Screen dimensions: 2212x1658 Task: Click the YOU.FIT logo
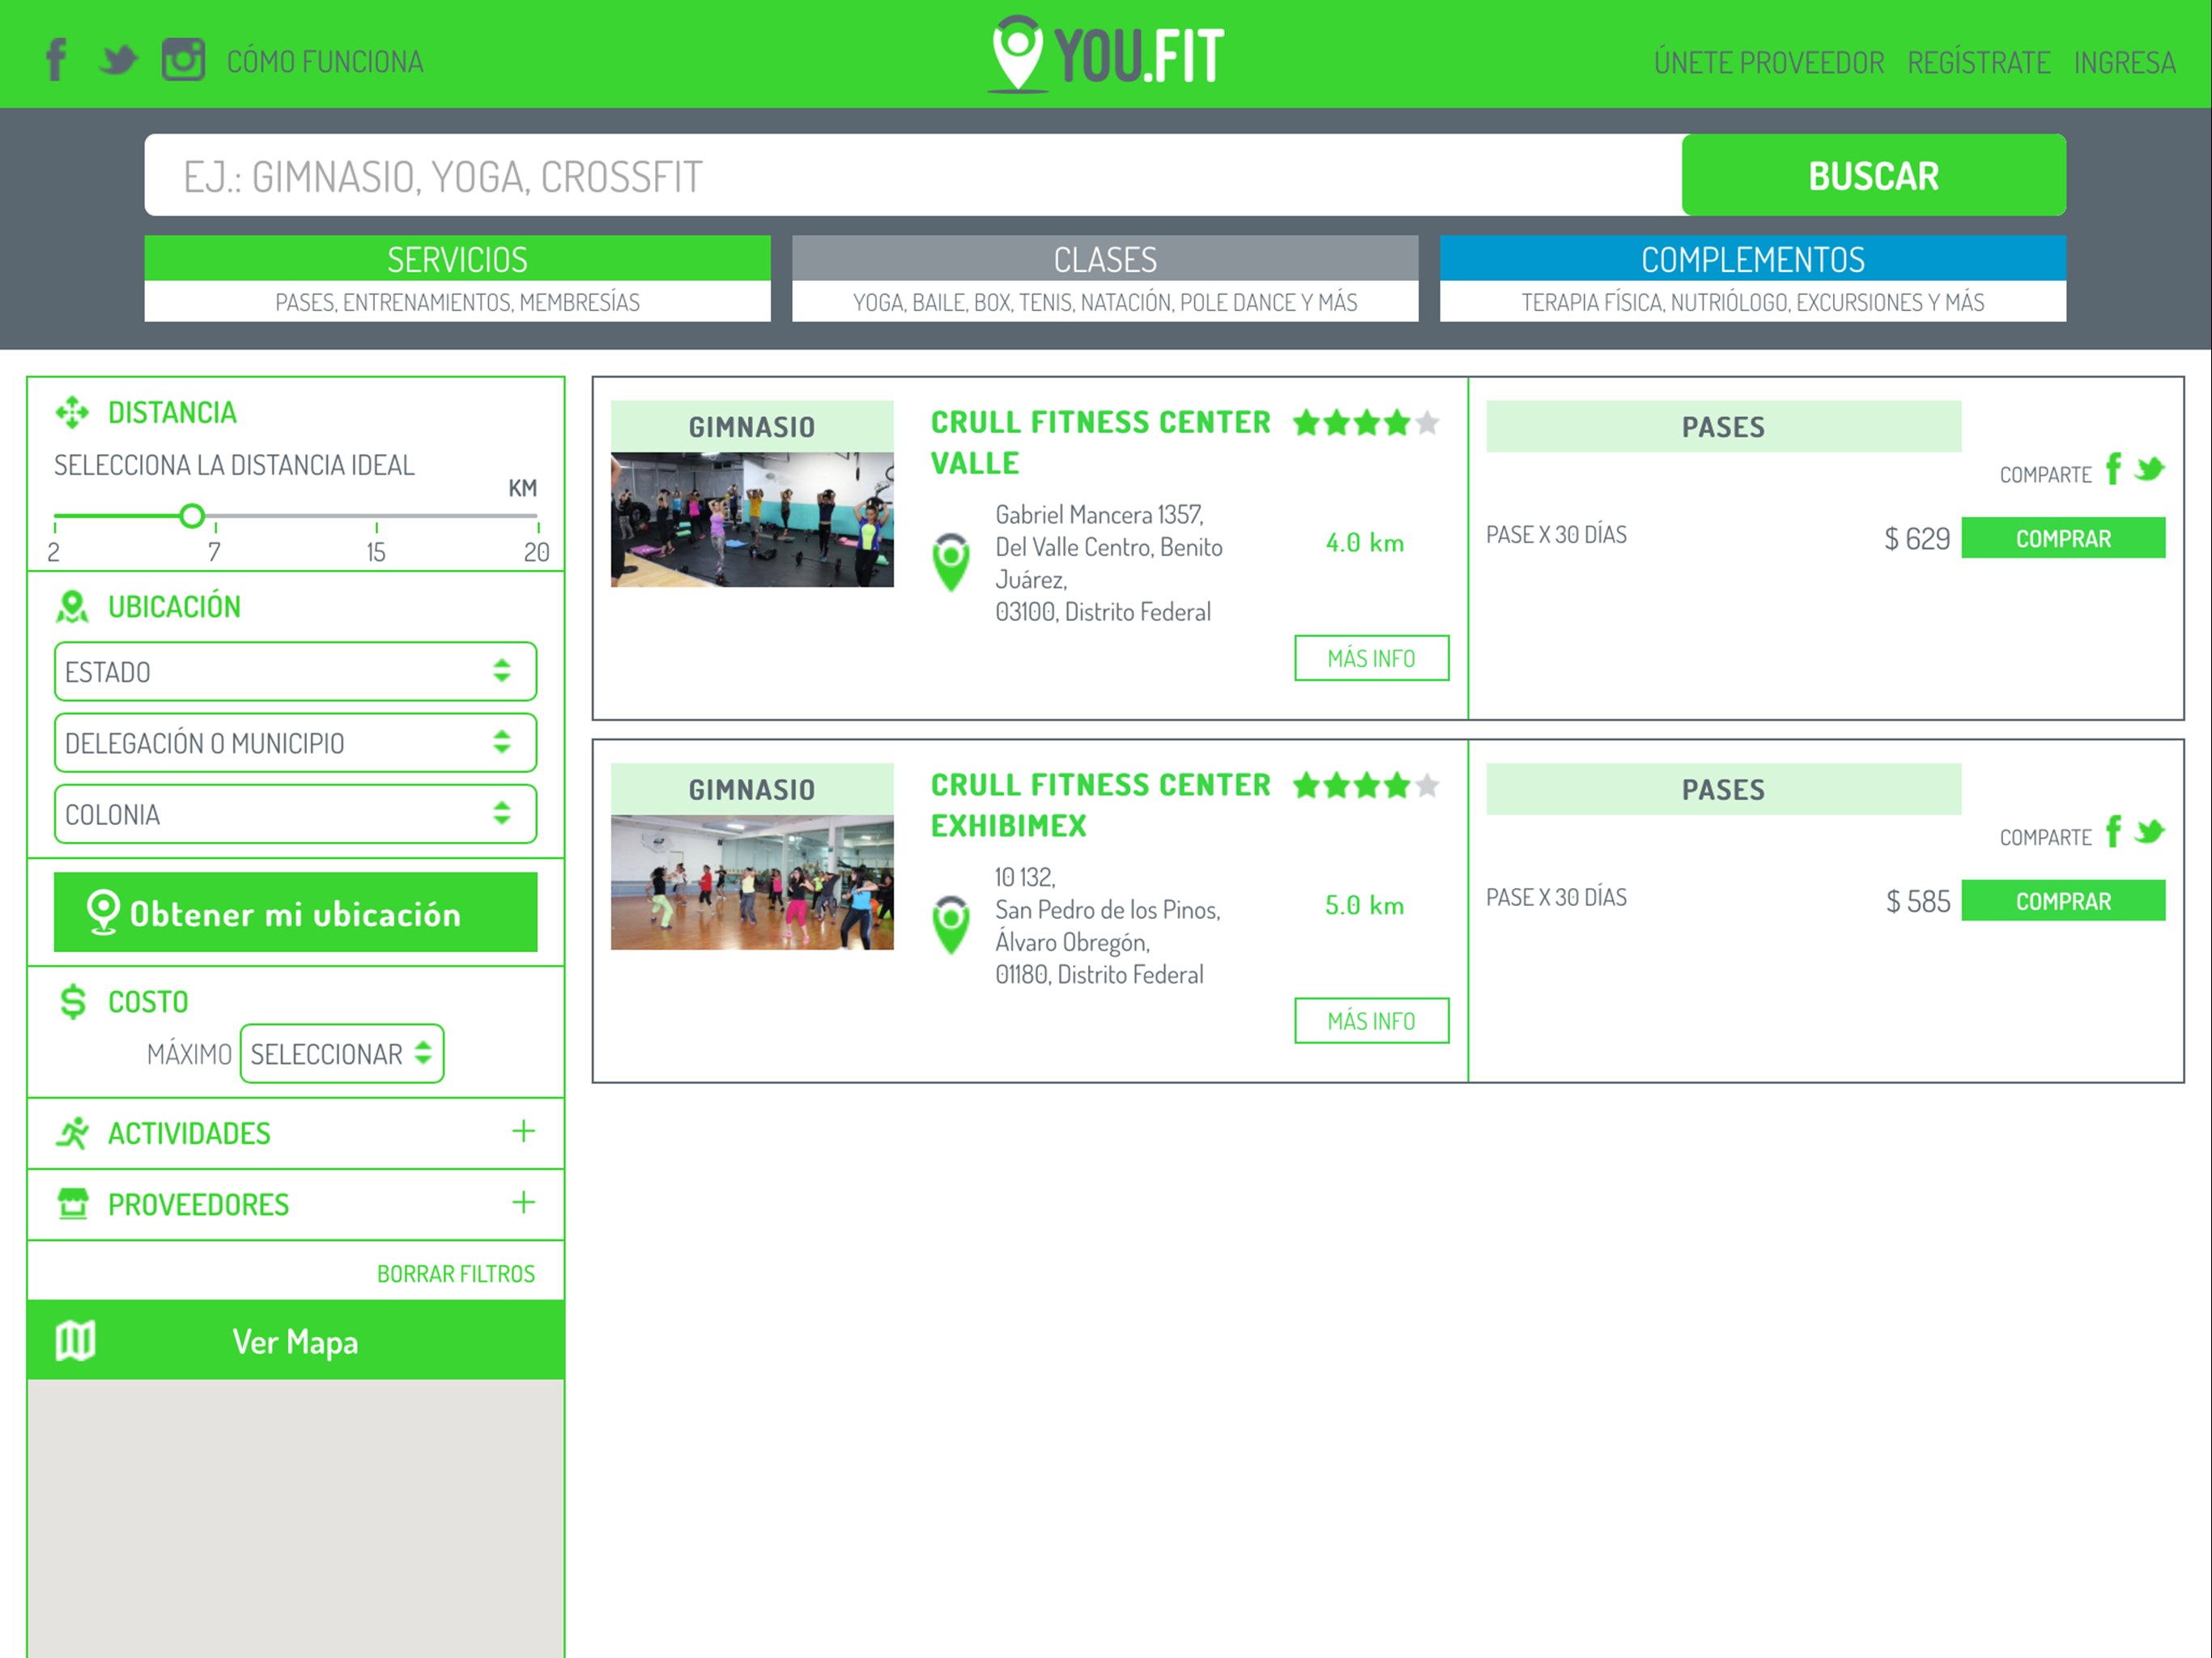[1106, 54]
